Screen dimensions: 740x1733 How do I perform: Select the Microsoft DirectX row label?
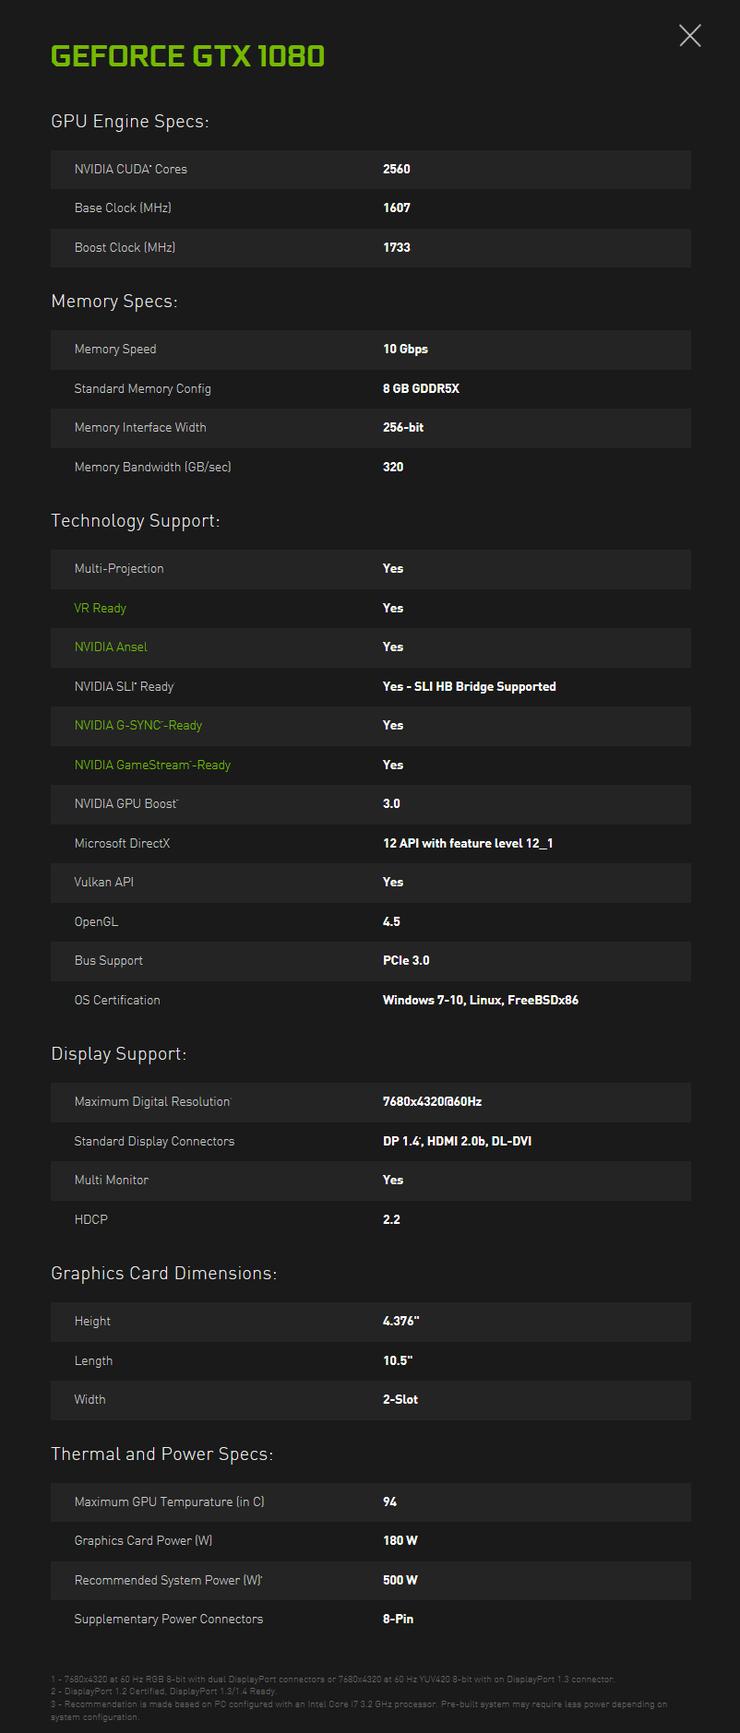(122, 844)
